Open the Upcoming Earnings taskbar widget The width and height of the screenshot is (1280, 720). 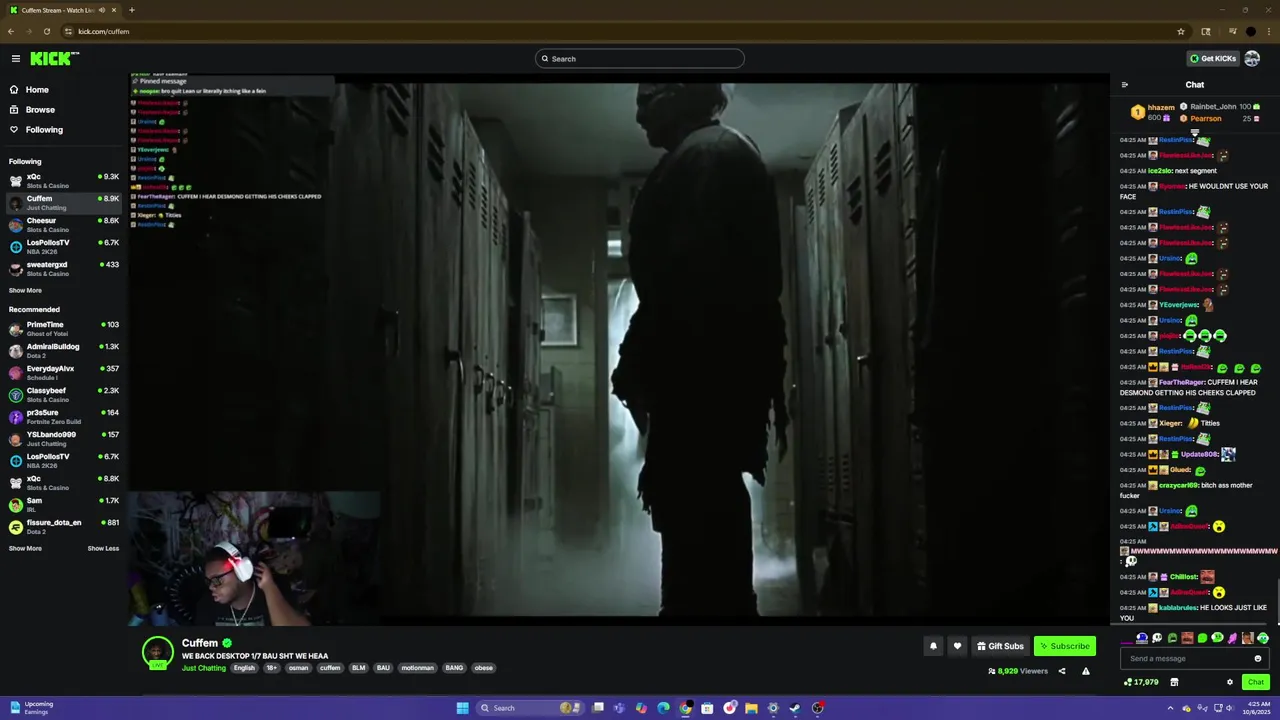pos(30,708)
